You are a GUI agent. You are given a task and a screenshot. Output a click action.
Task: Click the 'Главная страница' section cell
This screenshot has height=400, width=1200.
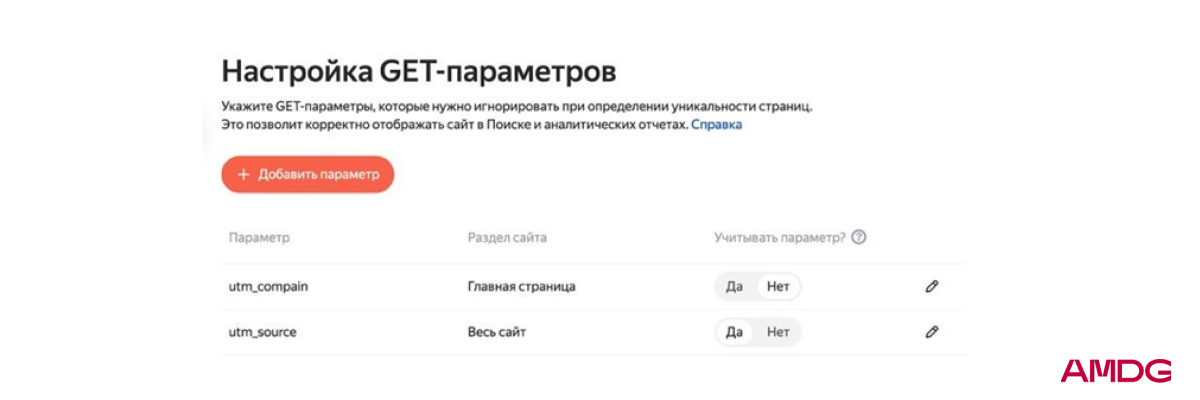[x=521, y=287]
